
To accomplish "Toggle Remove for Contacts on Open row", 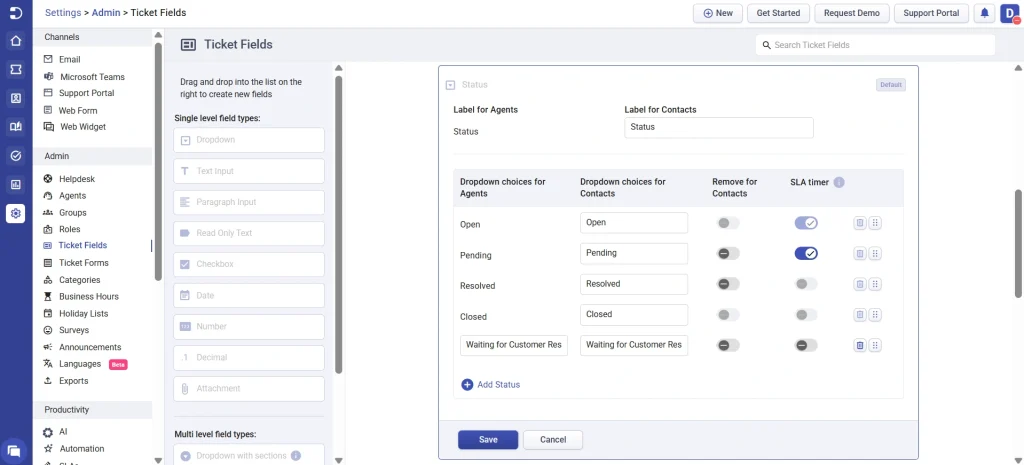I will (728, 223).
